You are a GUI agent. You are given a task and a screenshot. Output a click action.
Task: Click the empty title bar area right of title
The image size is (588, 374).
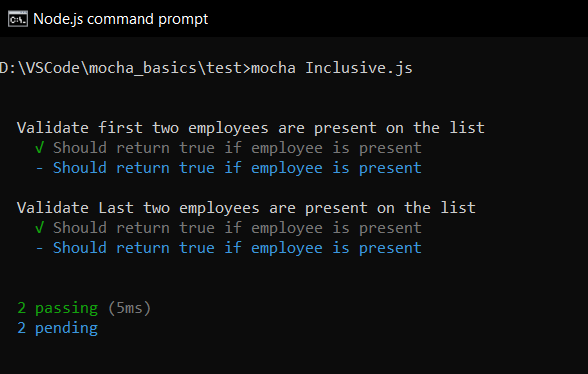pos(398,19)
